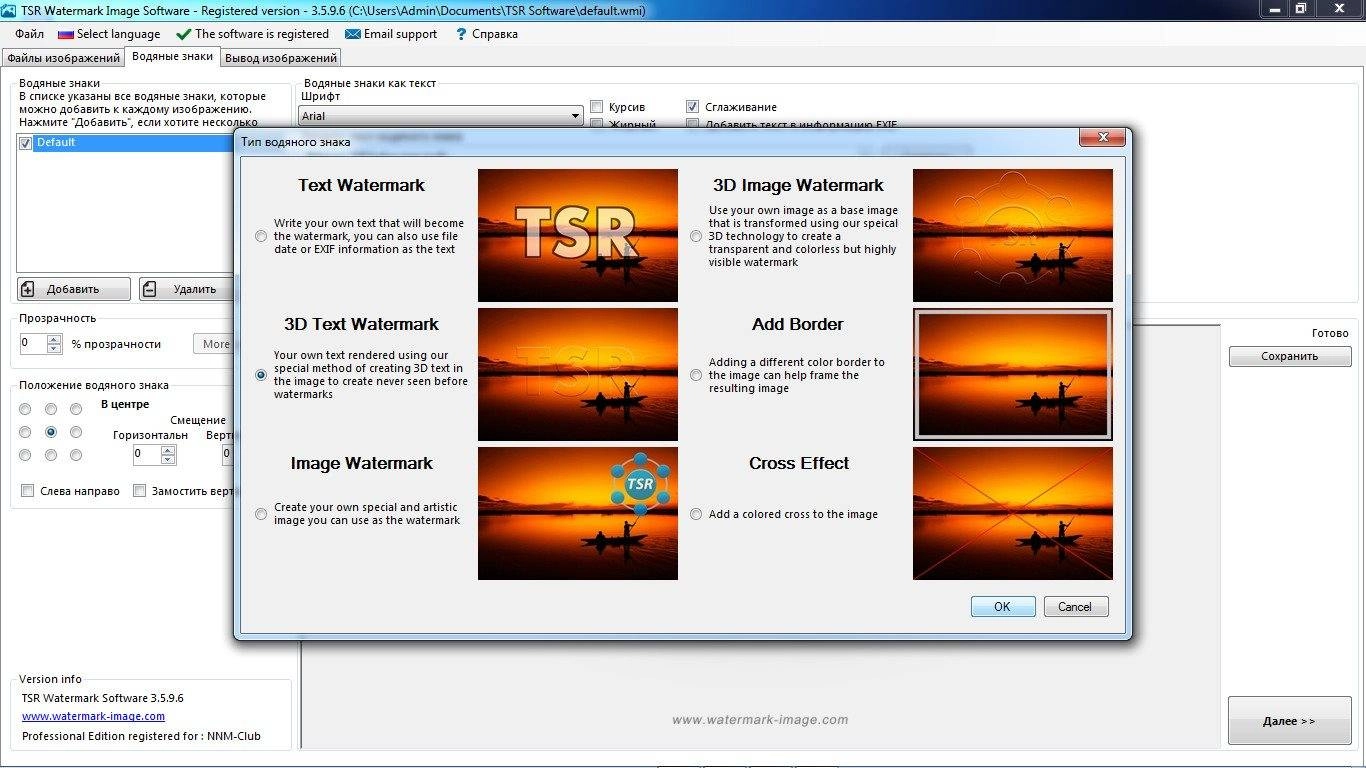The height and width of the screenshot is (768, 1366).
Task: Click the Image Watermark sample thumbnail
Action: click(x=578, y=513)
